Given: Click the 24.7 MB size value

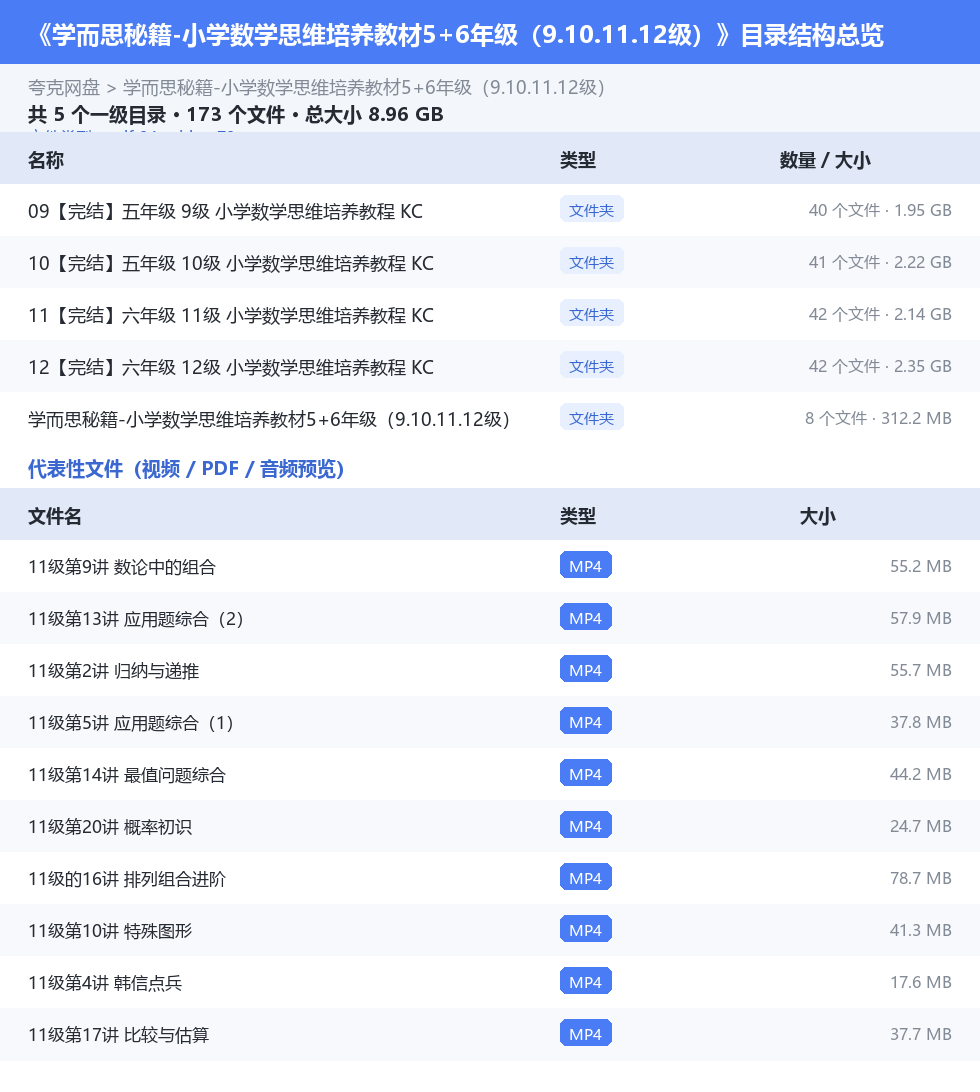Looking at the screenshot, I should coord(921,827).
